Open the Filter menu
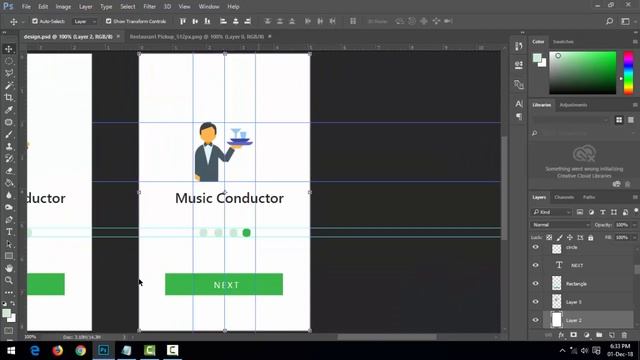This screenshot has width=640, height=360. pyautogui.click(x=149, y=7)
